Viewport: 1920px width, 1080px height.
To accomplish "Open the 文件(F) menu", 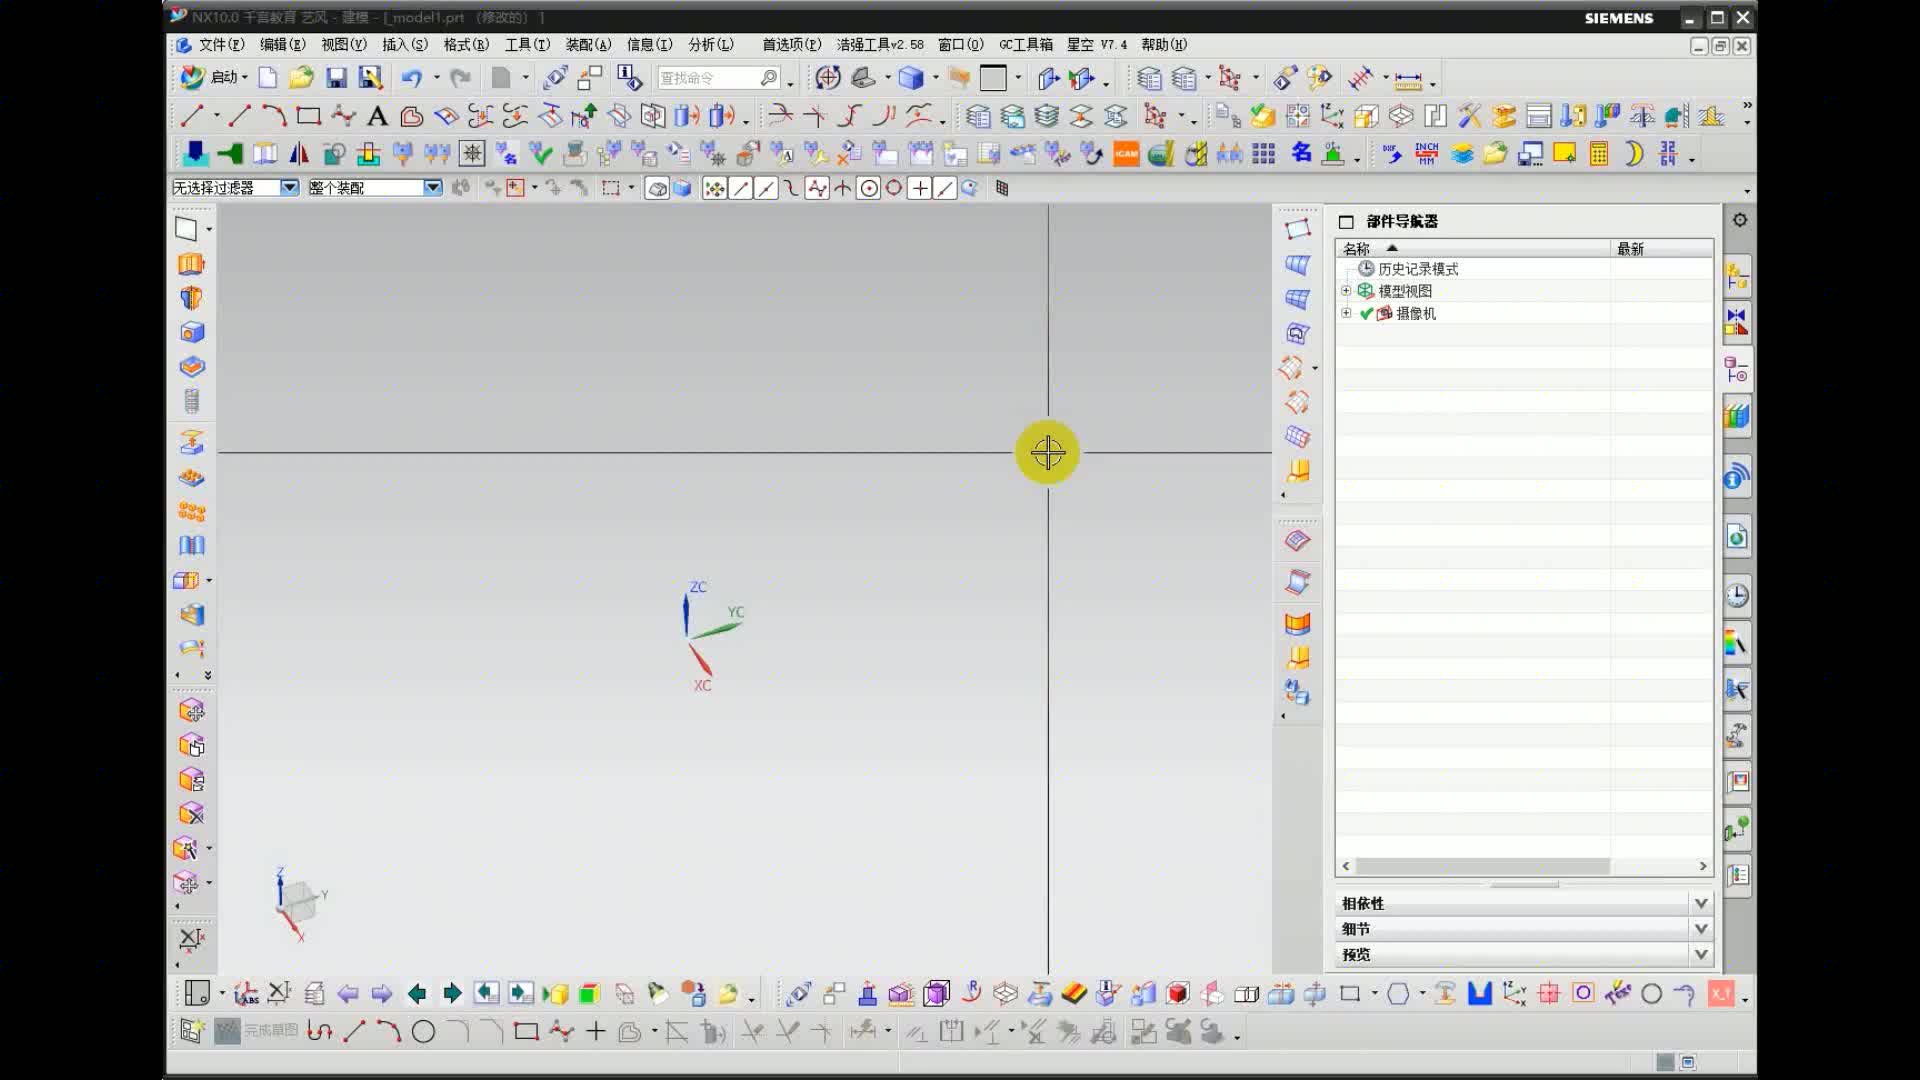I will click(x=221, y=45).
